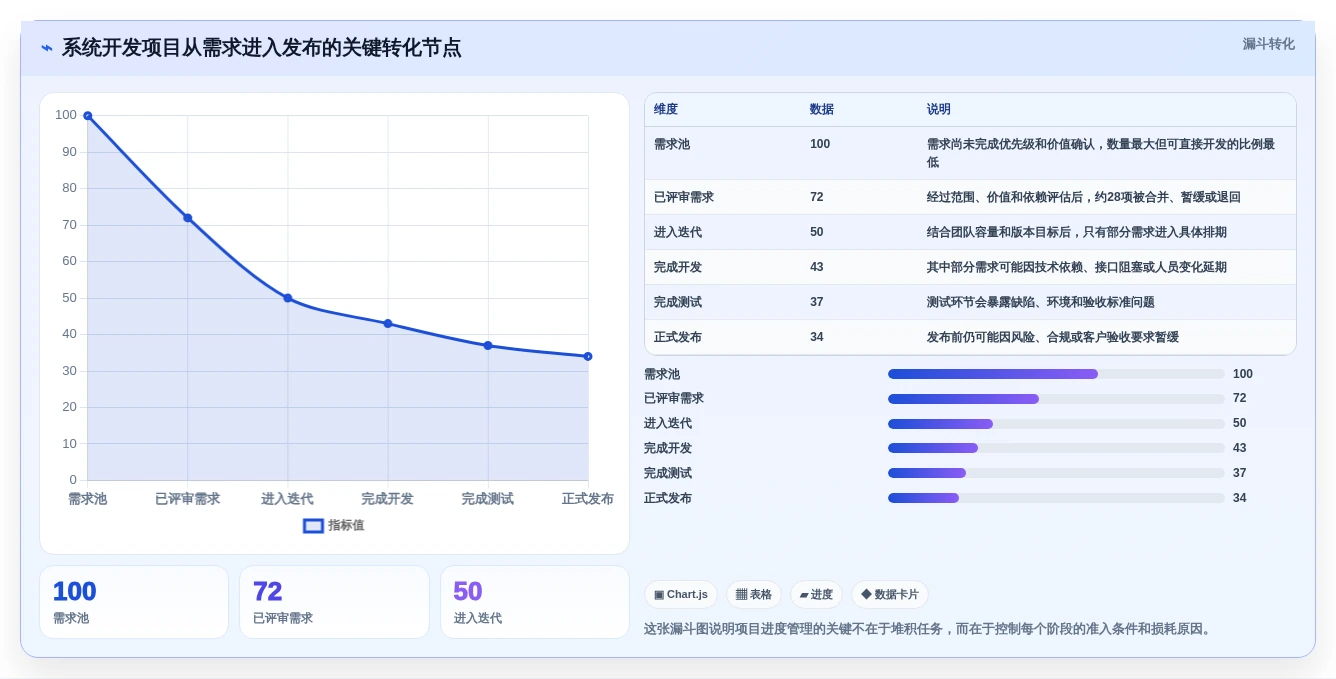1336x679 pixels.
Task: Click the lightning icon beside the title
Action: [x=47, y=48]
